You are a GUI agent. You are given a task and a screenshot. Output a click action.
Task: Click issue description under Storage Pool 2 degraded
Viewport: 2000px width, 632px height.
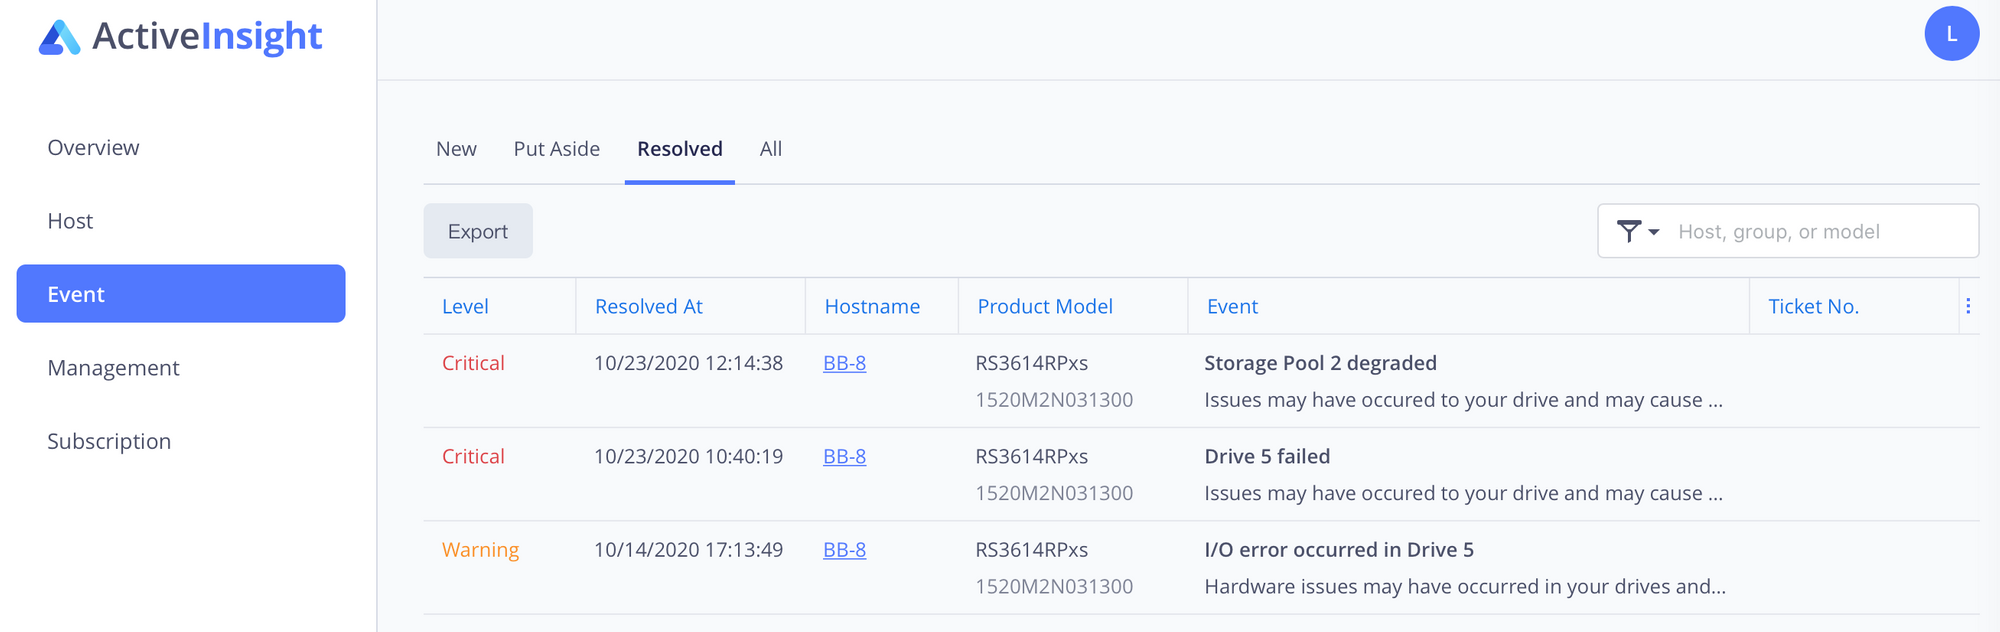tap(1463, 400)
